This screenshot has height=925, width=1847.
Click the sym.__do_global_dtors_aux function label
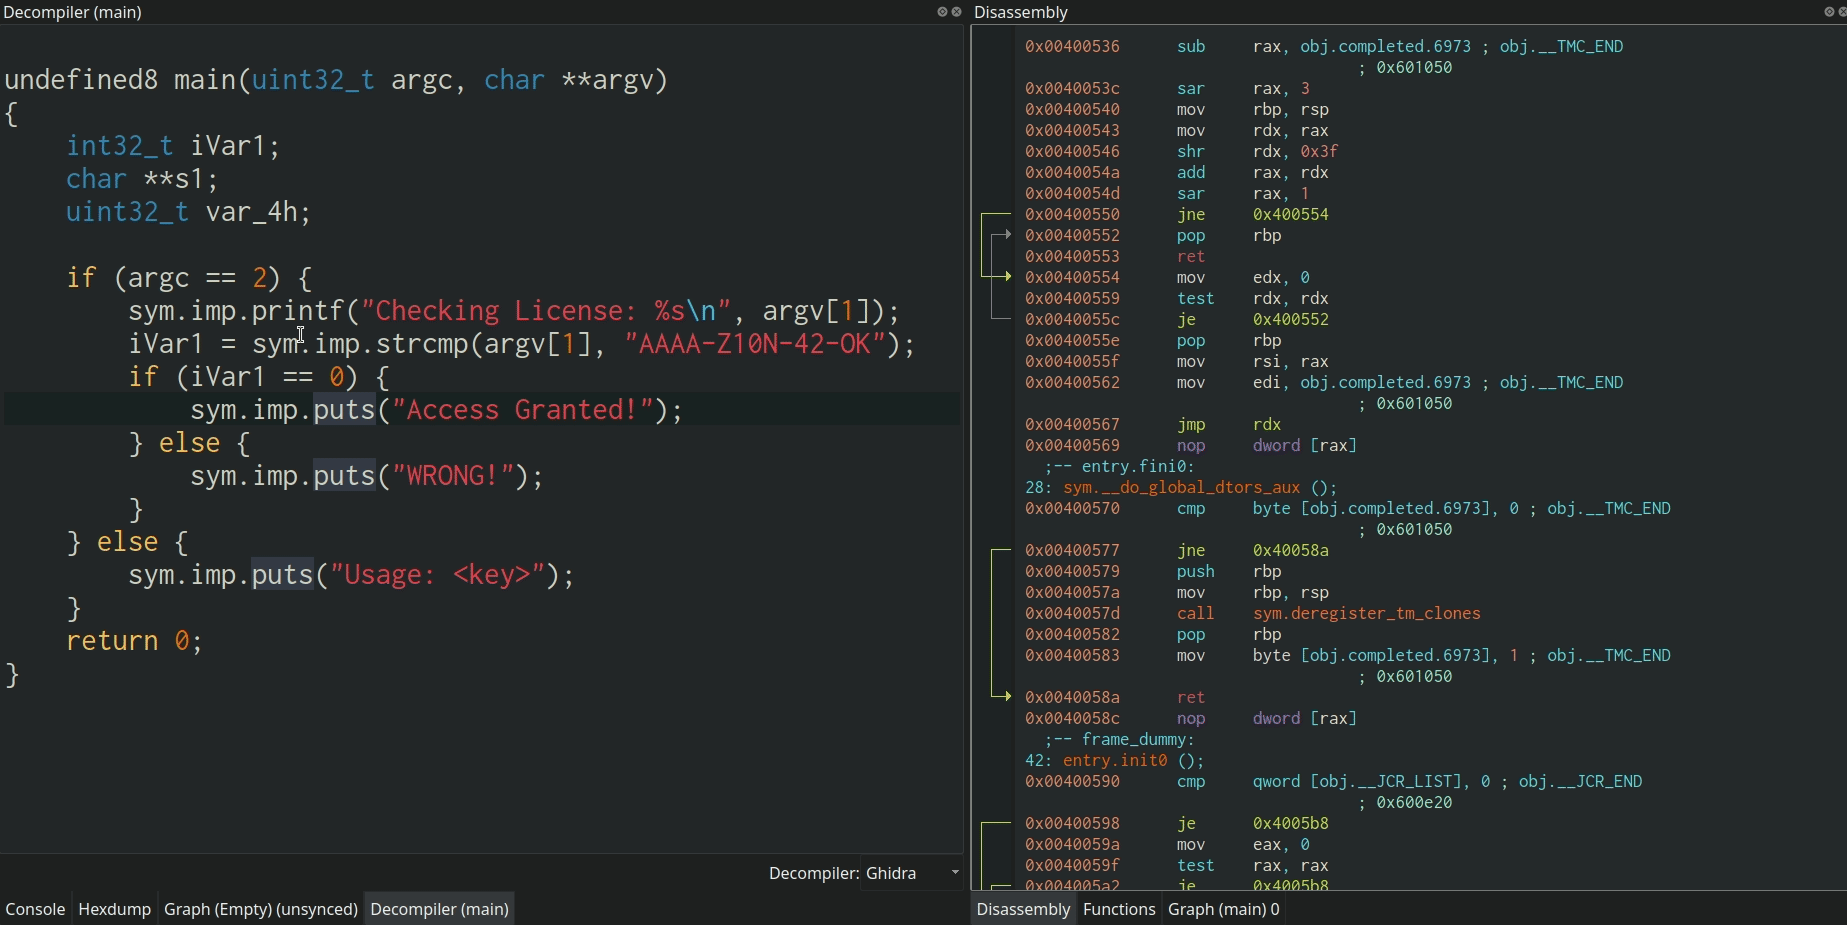click(x=1181, y=487)
